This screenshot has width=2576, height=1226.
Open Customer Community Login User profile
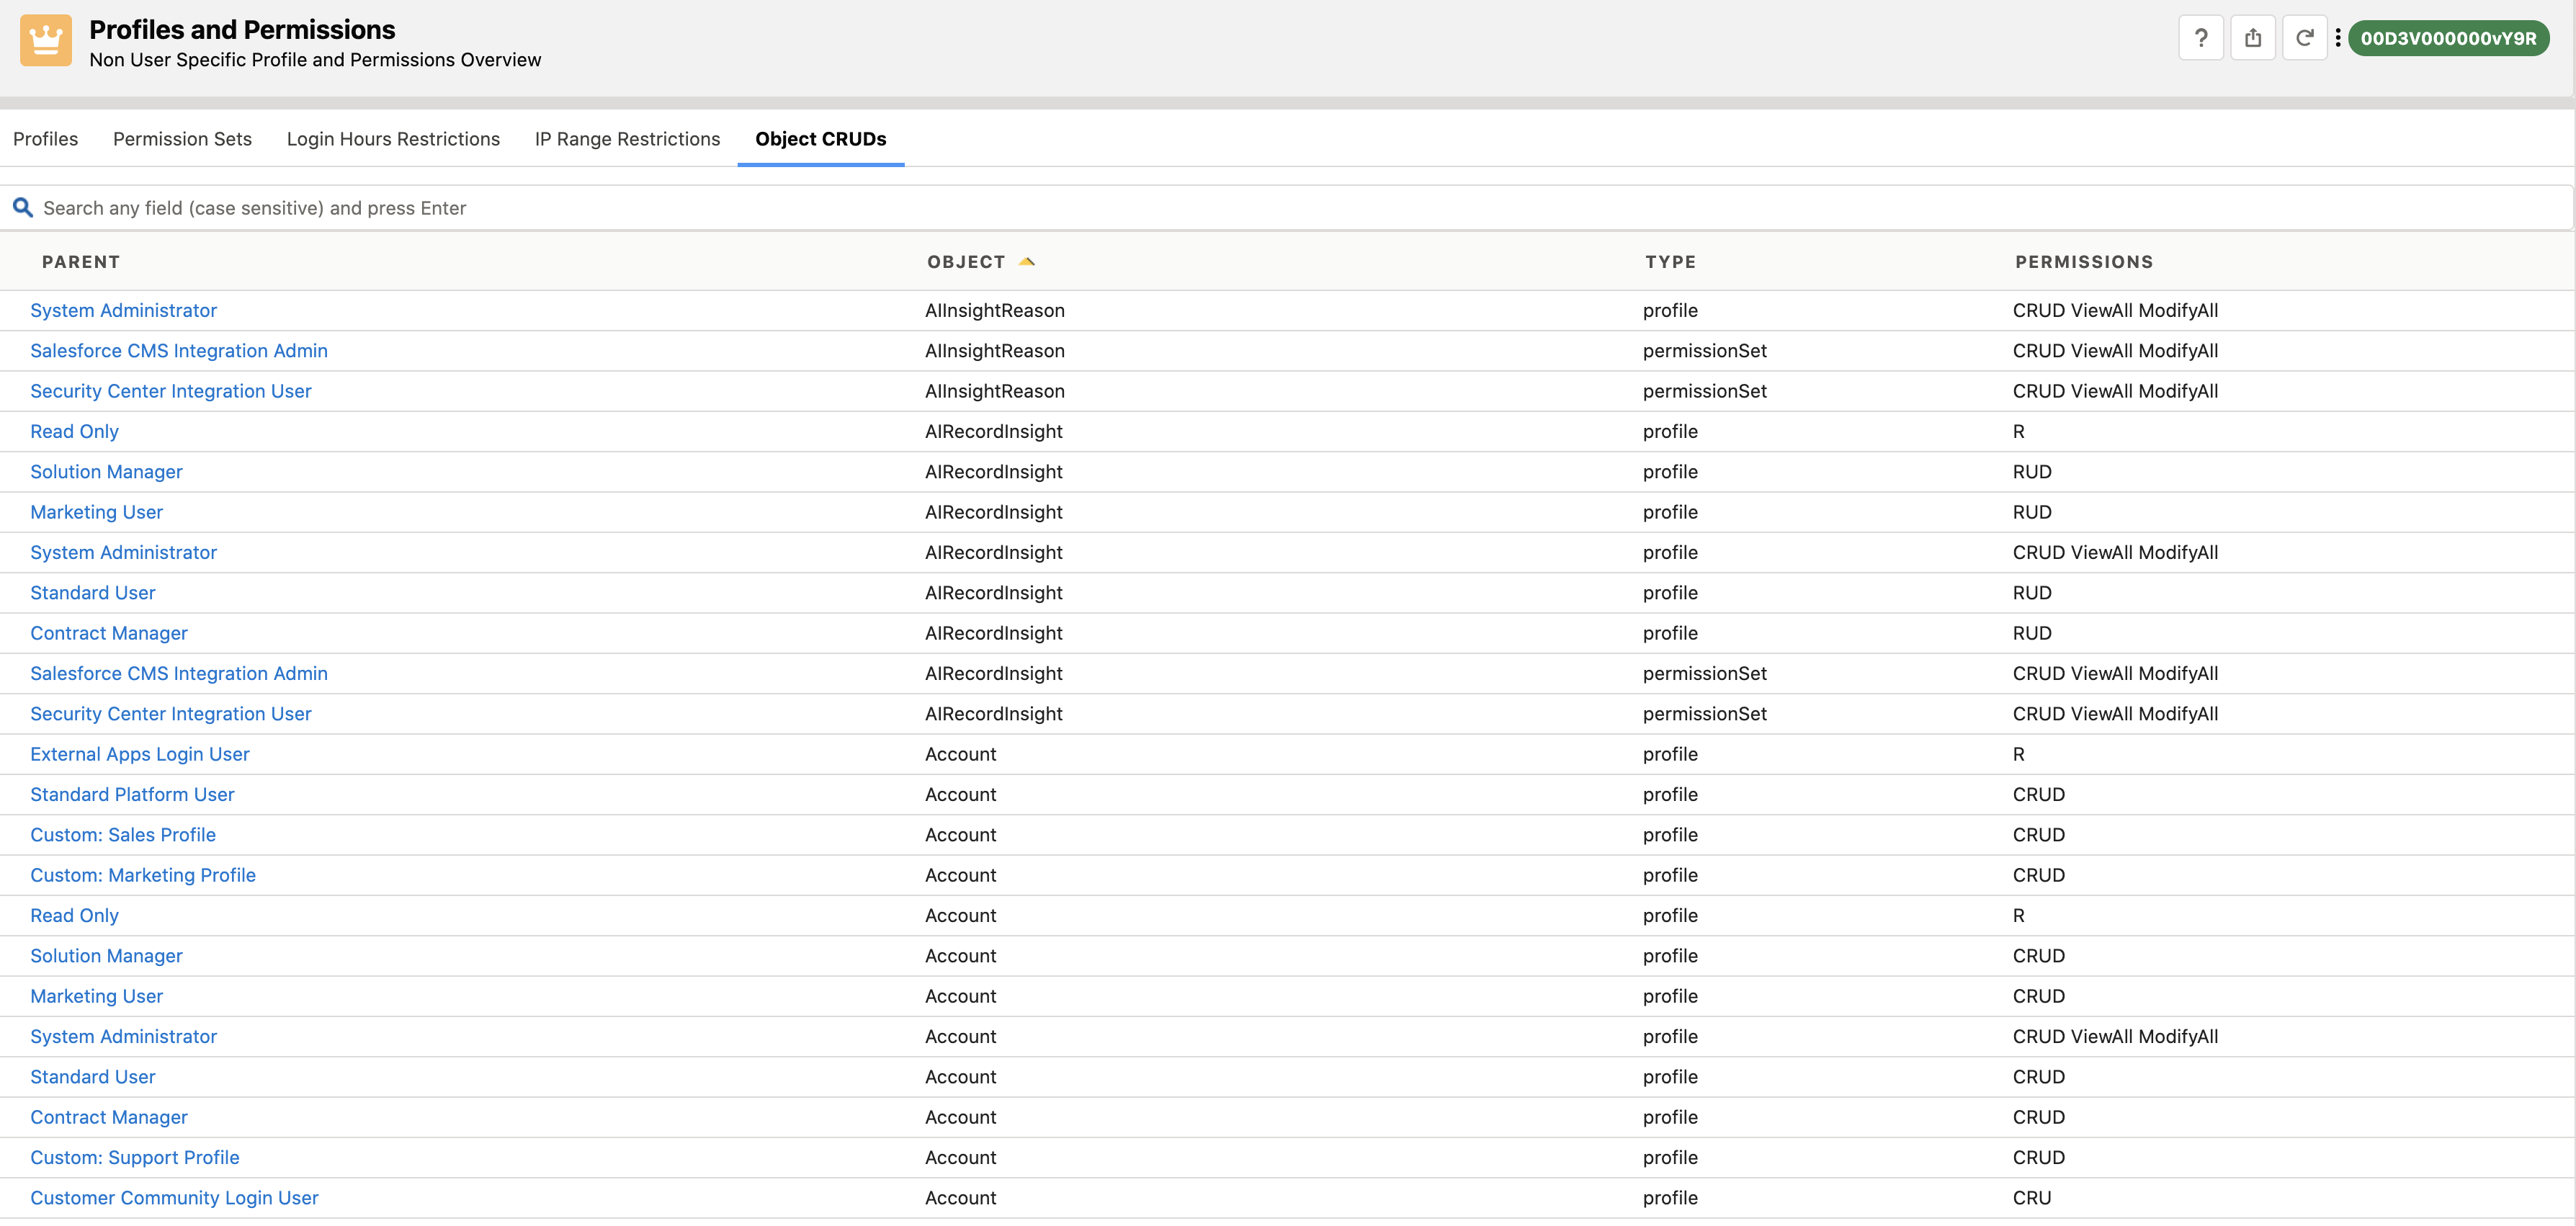[x=174, y=1197]
